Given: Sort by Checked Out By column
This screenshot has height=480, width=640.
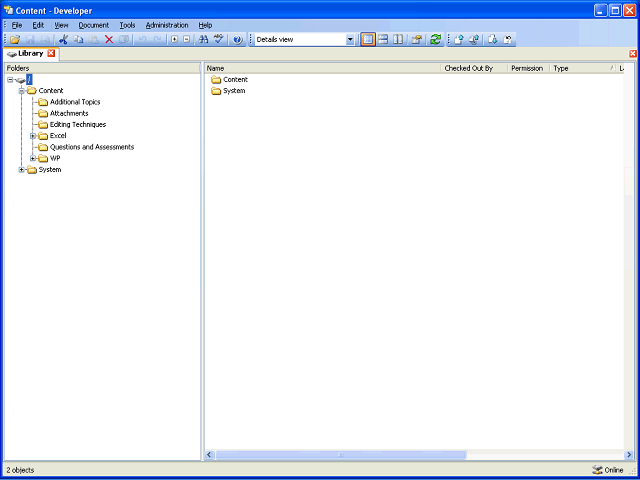Looking at the screenshot, I should pyautogui.click(x=474, y=69).
